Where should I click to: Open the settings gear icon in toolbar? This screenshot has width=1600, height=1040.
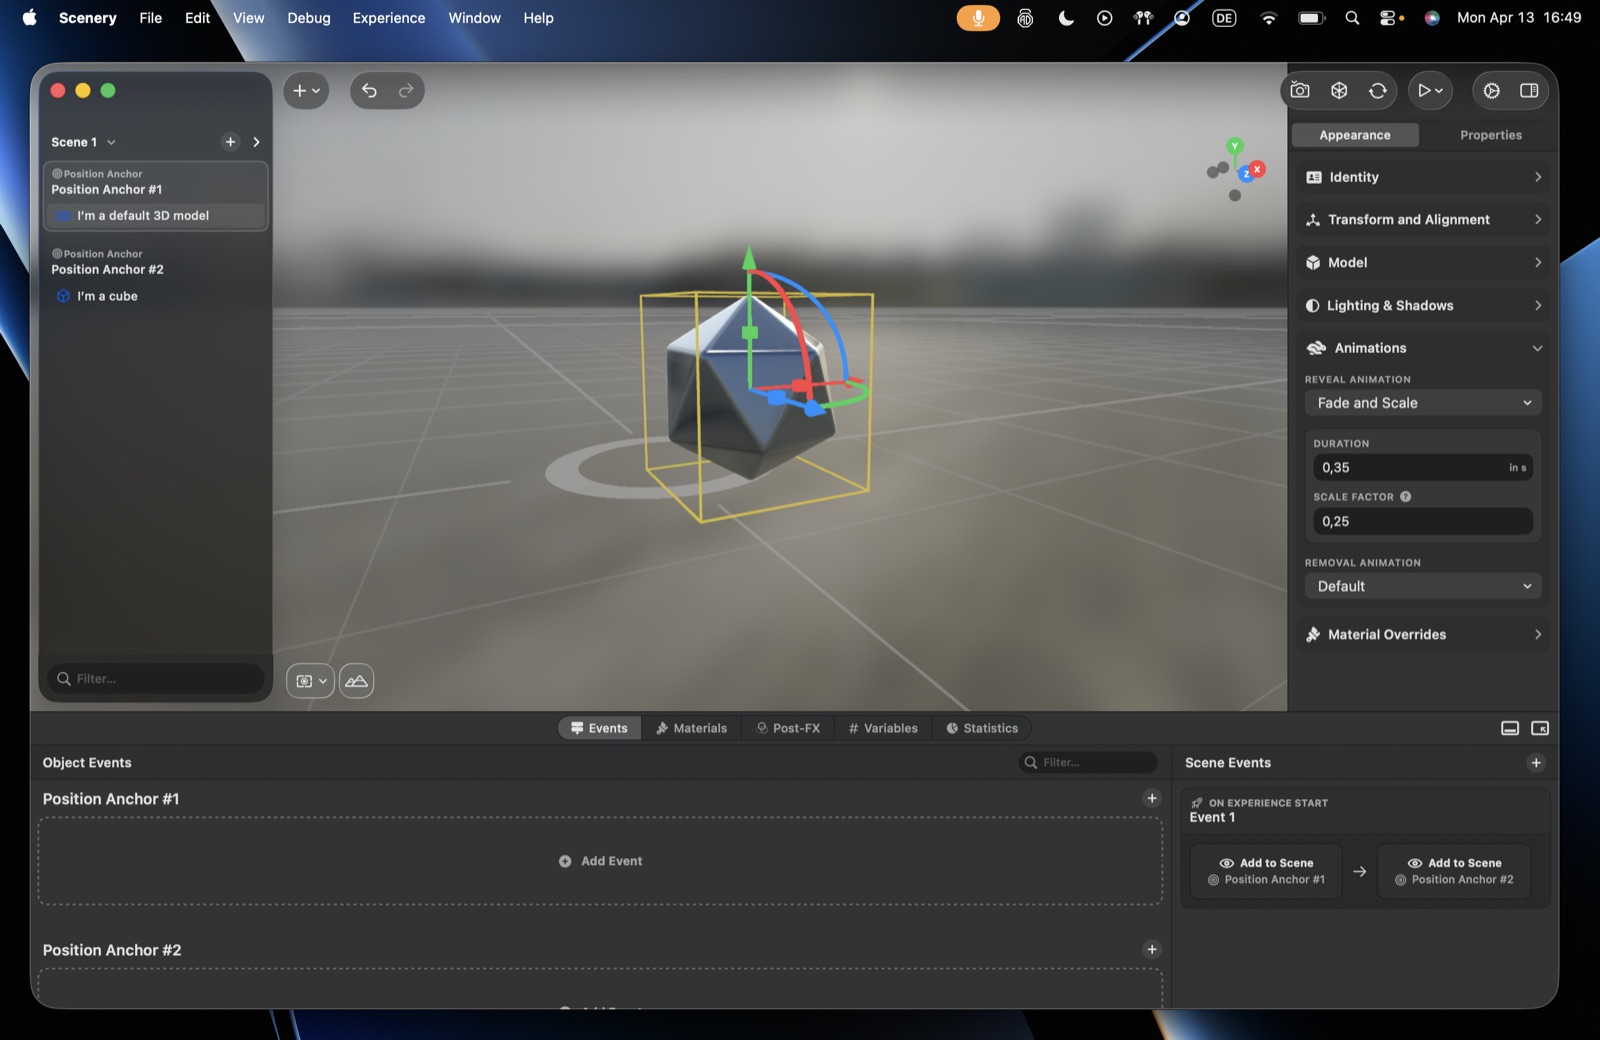[x=1491, y=91]
